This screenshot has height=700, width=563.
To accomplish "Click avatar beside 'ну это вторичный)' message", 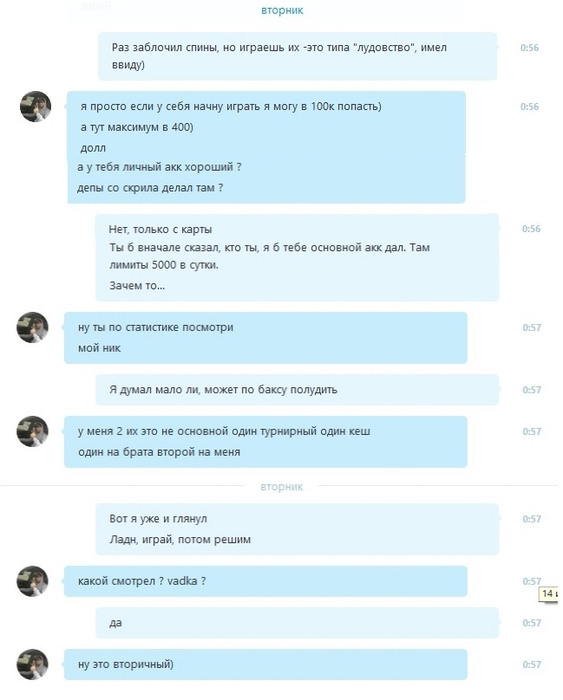I will (x=32, y=665).
